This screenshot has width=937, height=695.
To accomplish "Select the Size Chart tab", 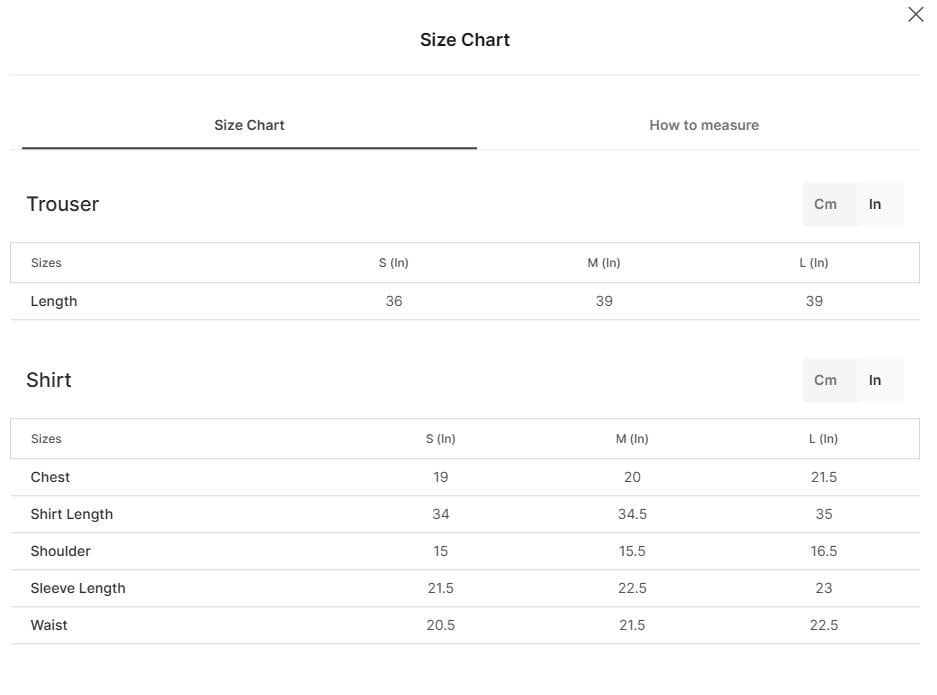I will coord(249,125).
